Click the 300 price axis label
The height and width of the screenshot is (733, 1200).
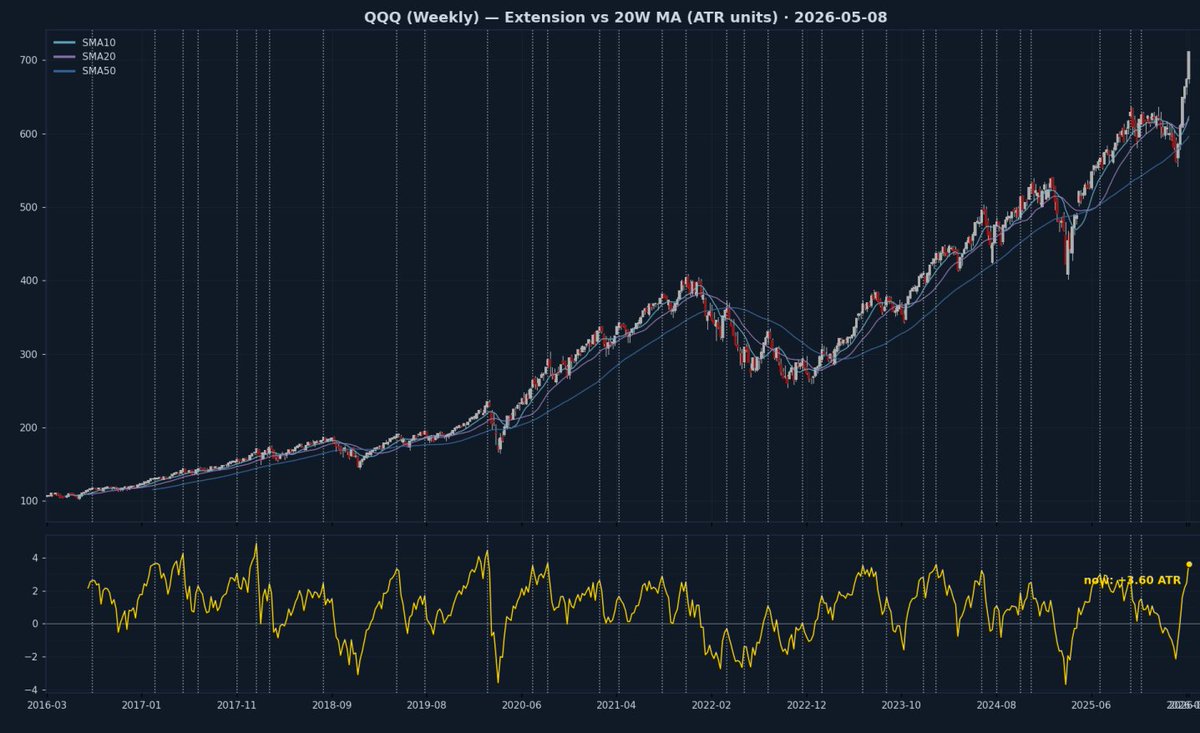pos(29,354)
